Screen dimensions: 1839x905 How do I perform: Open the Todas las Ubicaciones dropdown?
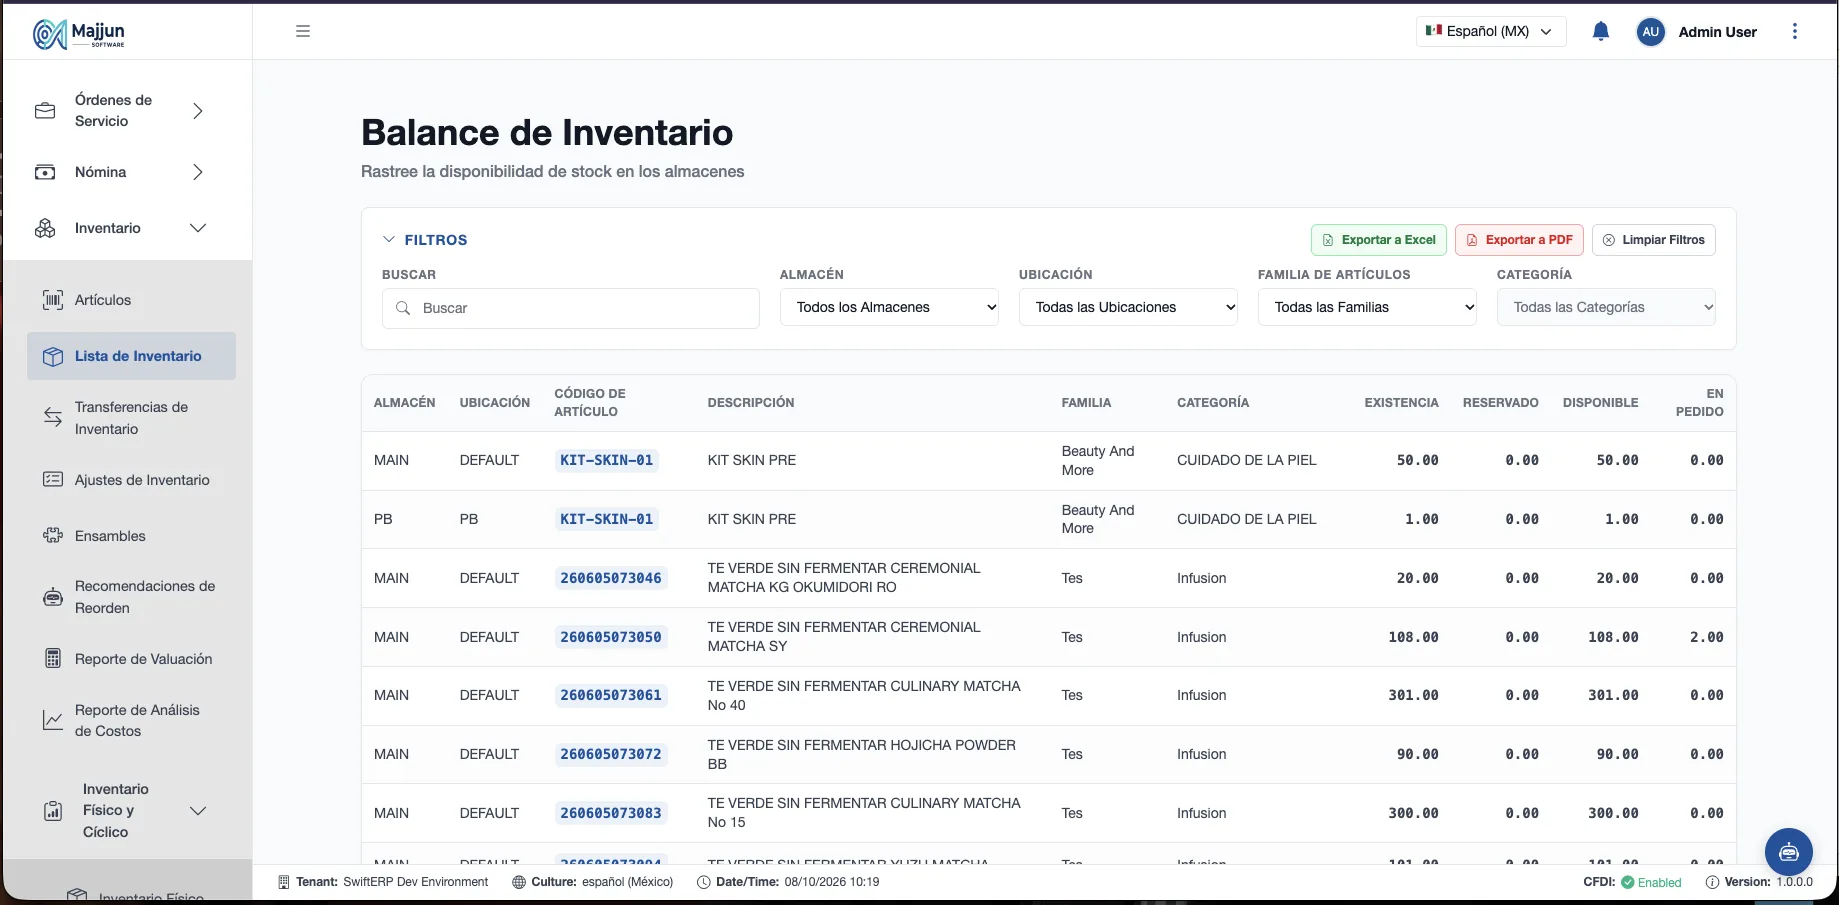click(x=1128, y=307)
